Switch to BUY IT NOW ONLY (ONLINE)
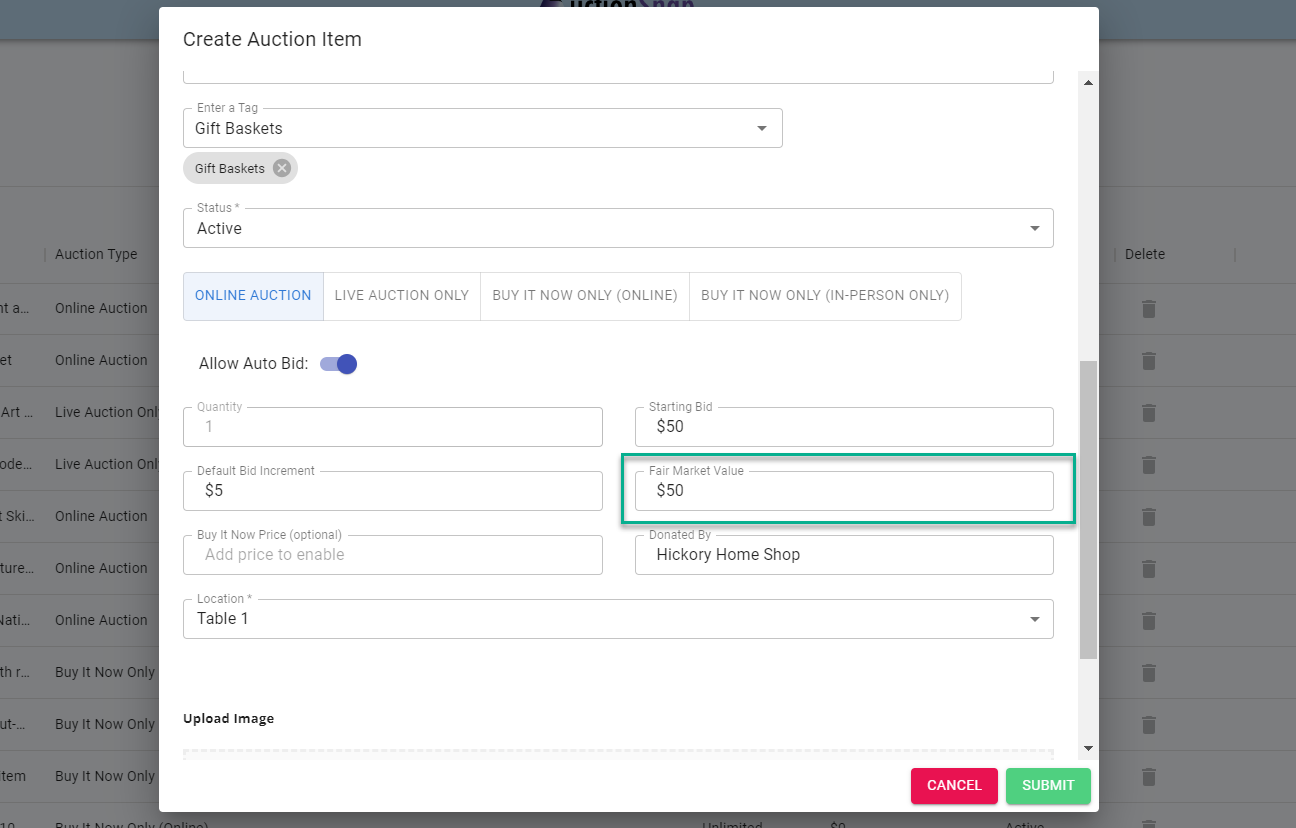This screenshot has height=828, width=1296. [x=584, y=296]
